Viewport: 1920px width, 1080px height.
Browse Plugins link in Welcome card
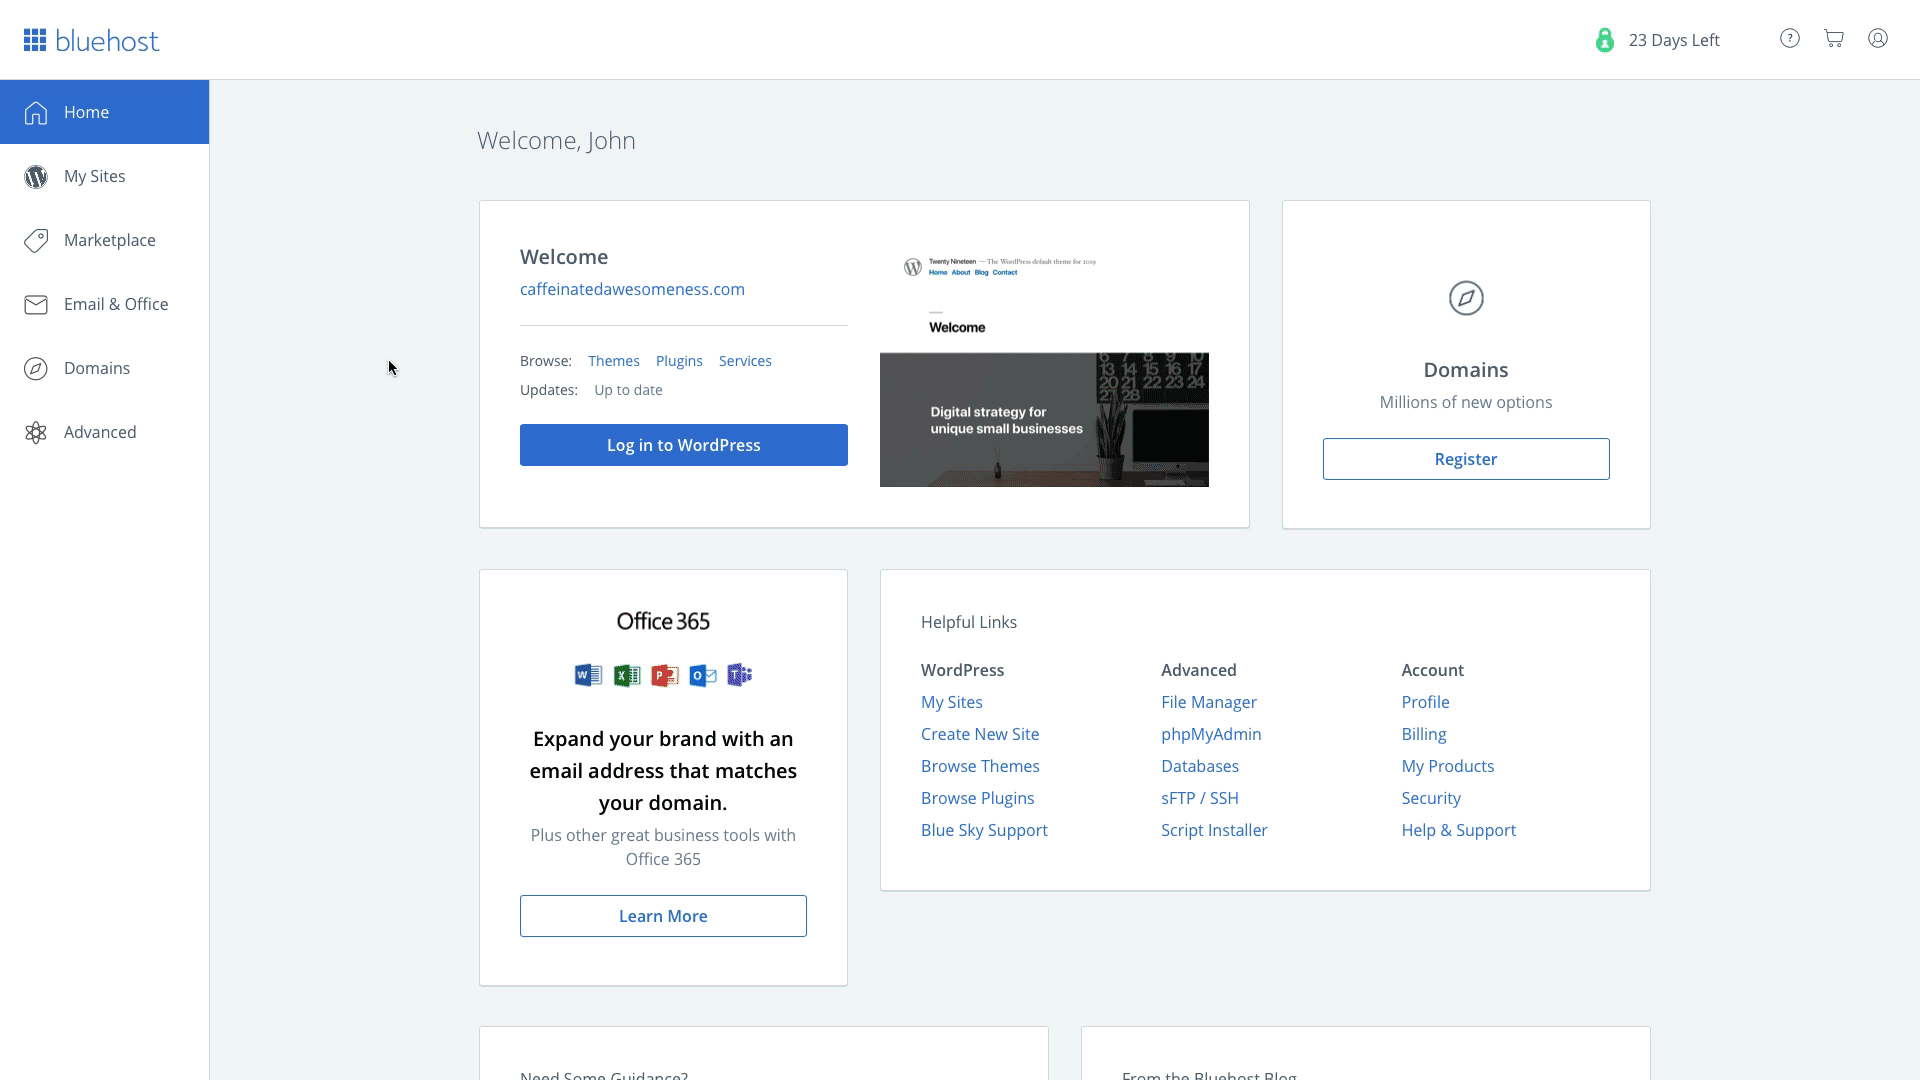point(679,361)
